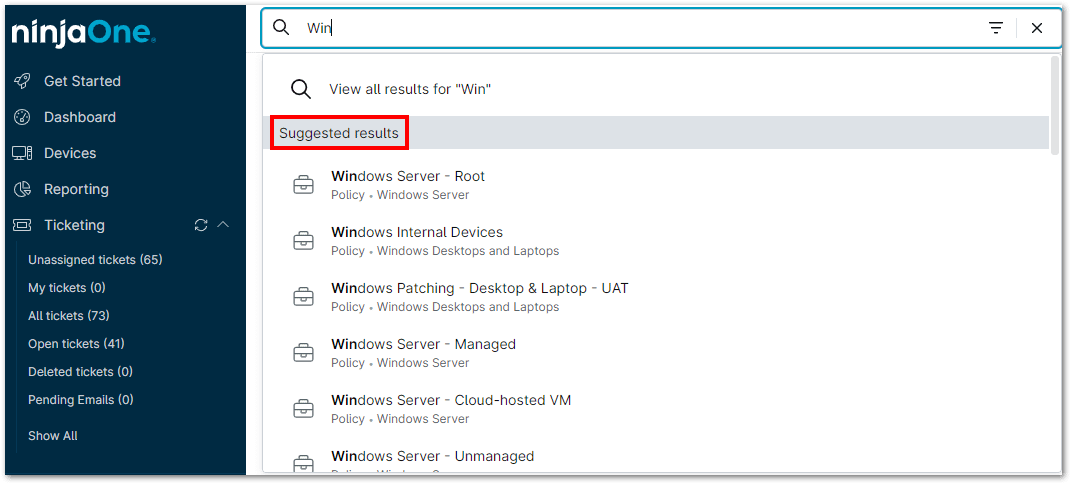This screenshot has height=484, width=1071.
Task: Collapse the Ticketing section chevron
Action: click(x=223, y=225)
